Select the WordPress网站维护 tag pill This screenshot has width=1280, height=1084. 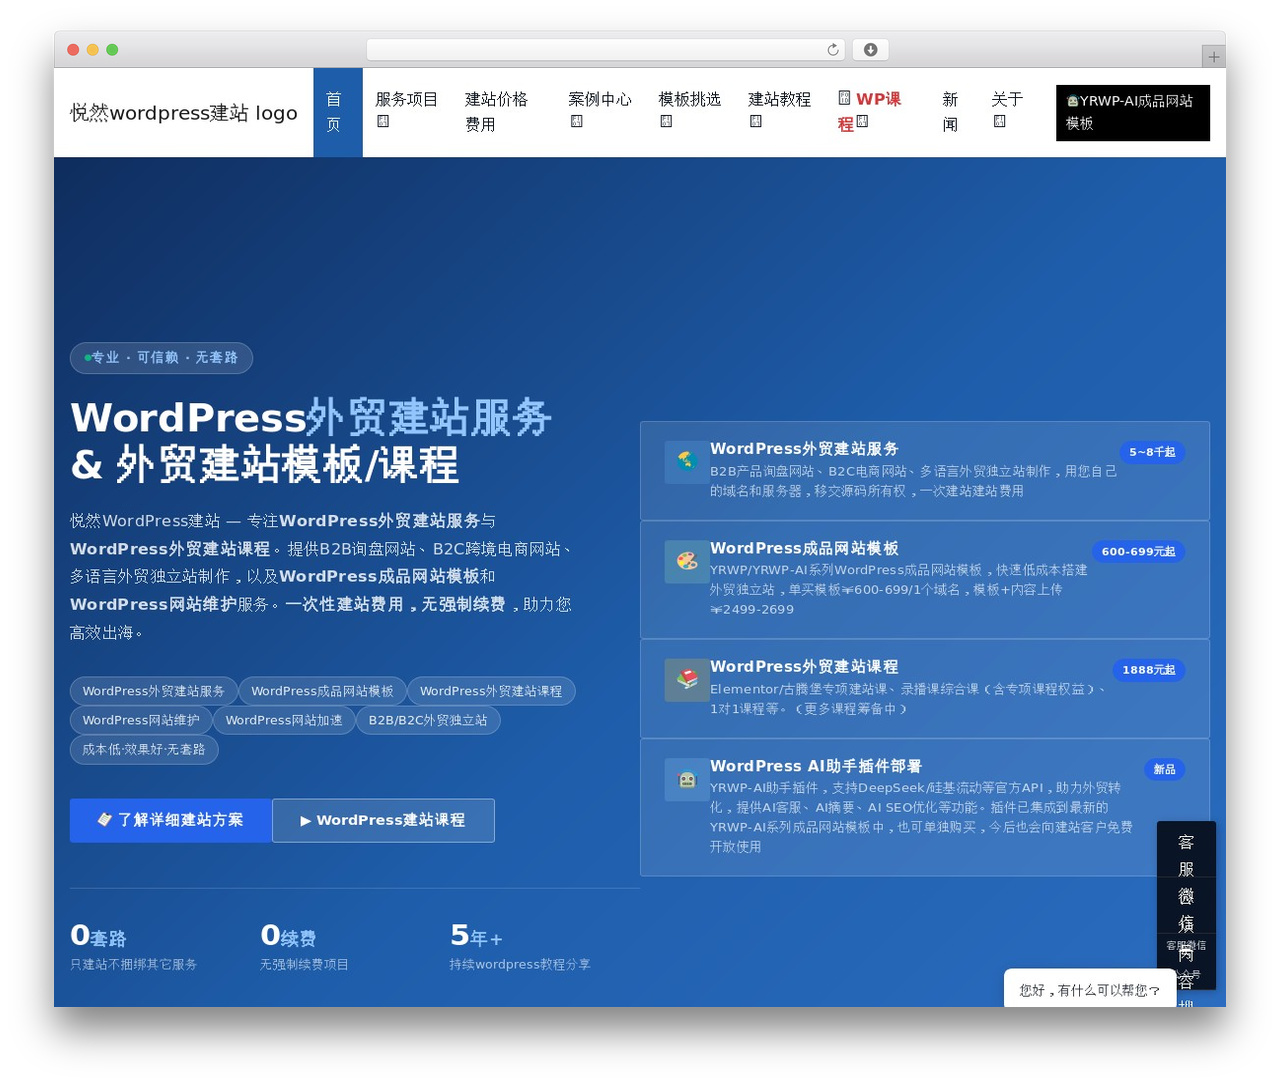coord(141,720)
